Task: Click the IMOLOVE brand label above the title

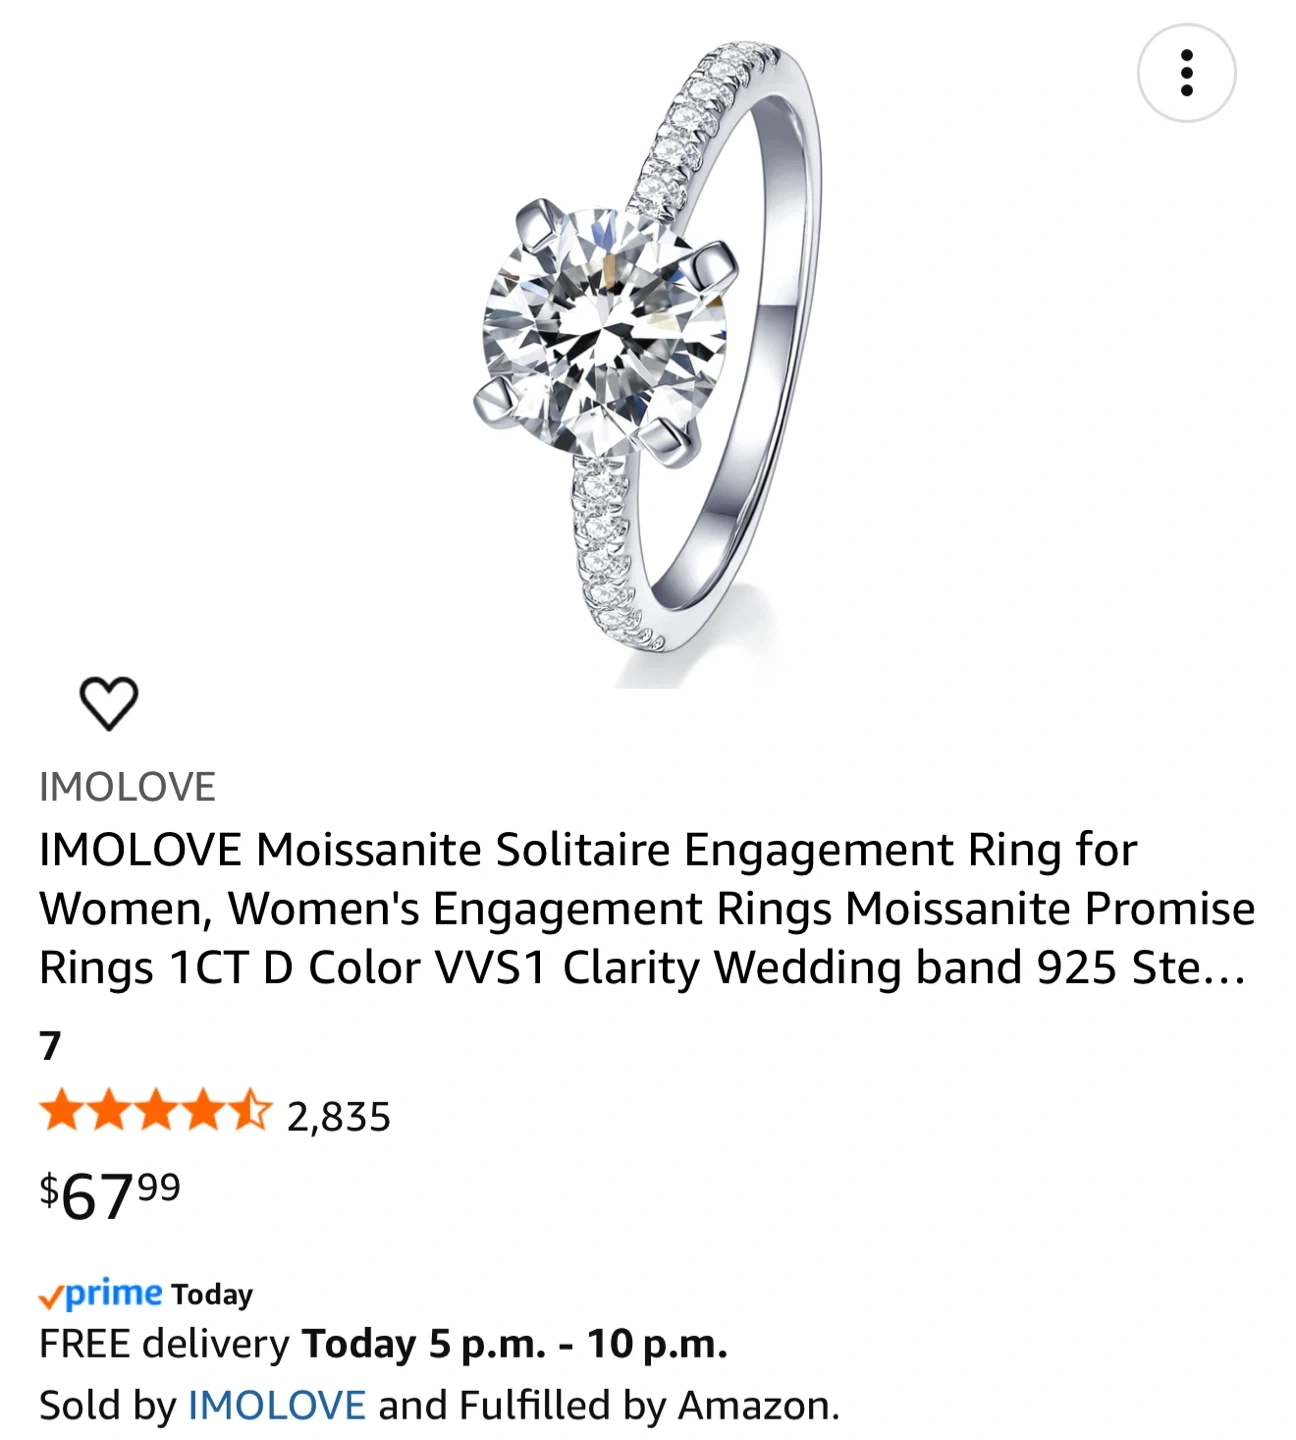Action: (x=127, y=787)
